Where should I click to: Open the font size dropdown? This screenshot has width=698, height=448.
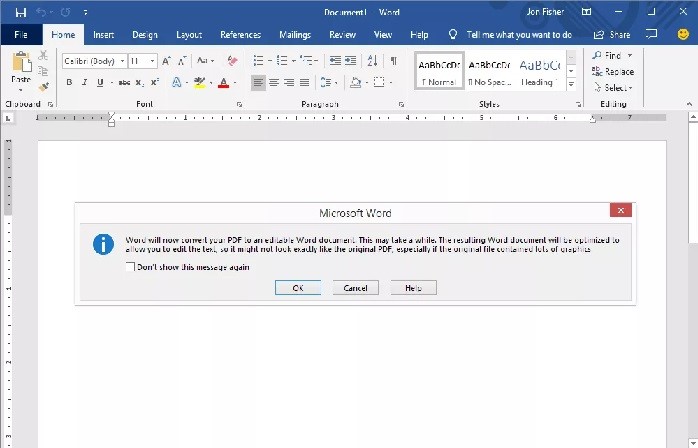click(153, 61)
